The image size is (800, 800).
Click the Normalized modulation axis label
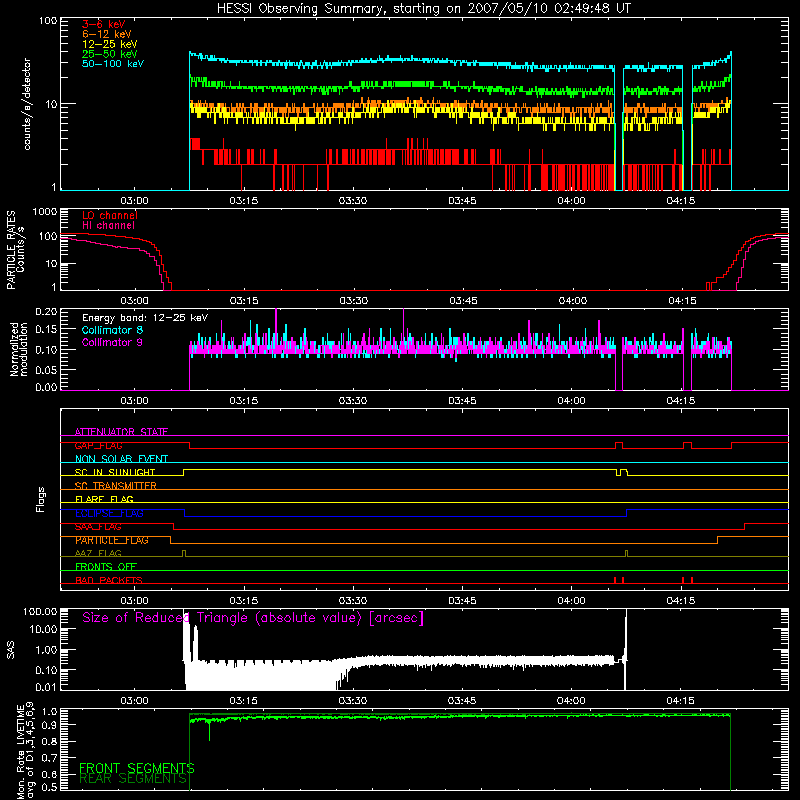(20, 349)
